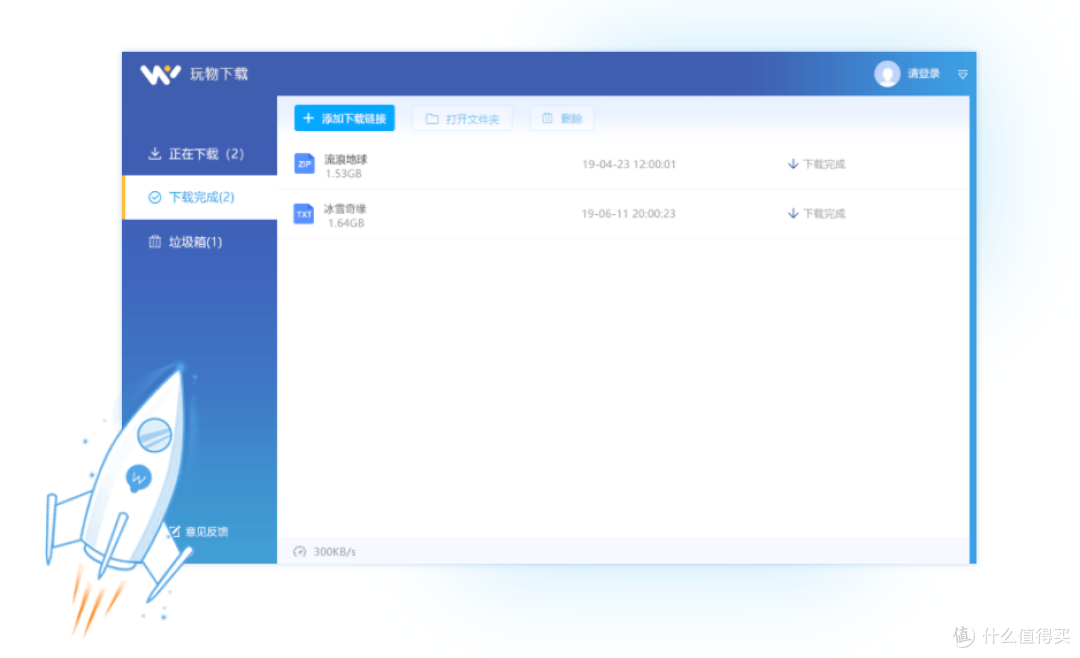Click the TXT file icon of 冰雪奇缘
1080x658 pixels.
[304, 214]
